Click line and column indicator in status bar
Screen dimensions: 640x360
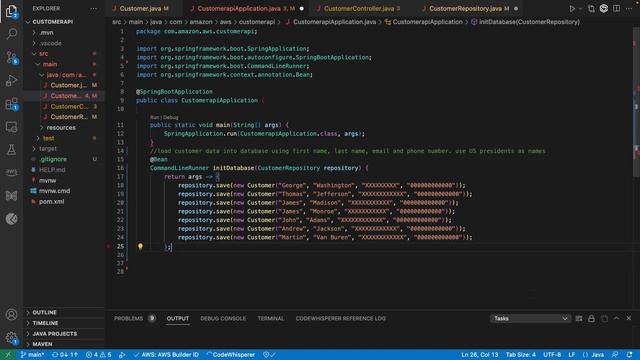[x=480, y=355]
